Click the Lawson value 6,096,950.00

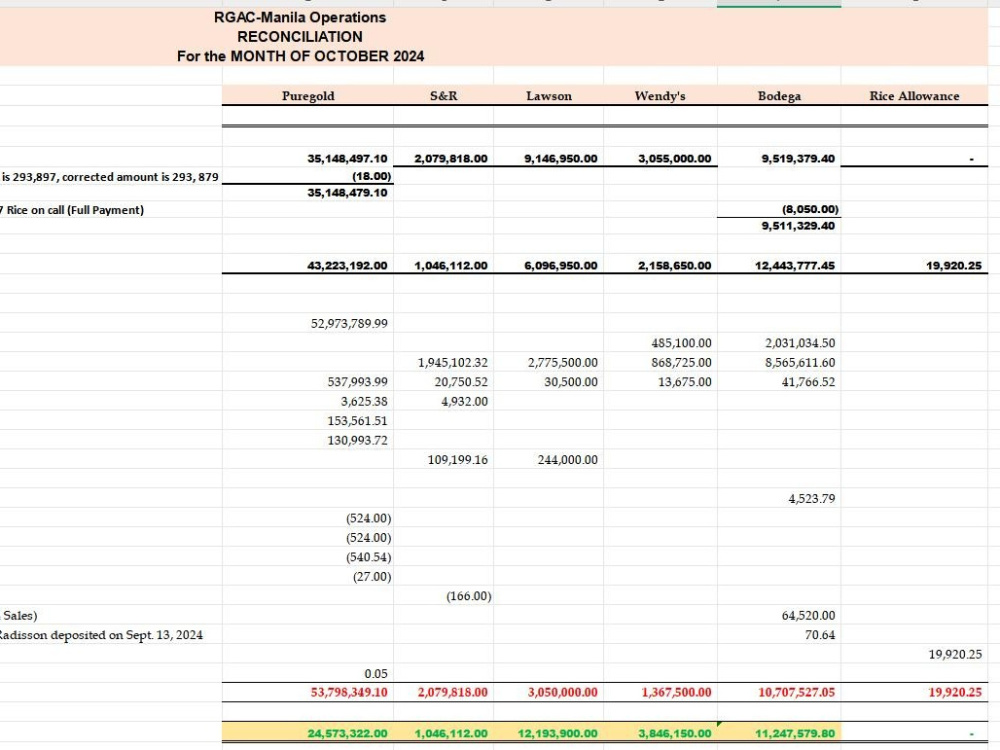(561, 266)
